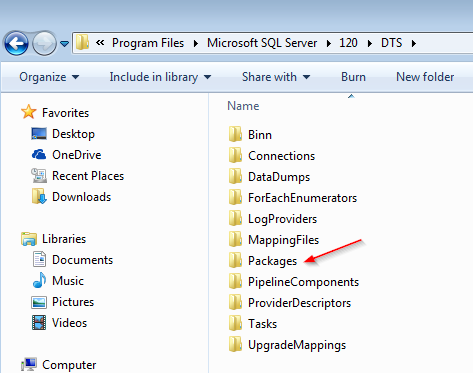Click the MappingFiles folder name

coord(284,240)
